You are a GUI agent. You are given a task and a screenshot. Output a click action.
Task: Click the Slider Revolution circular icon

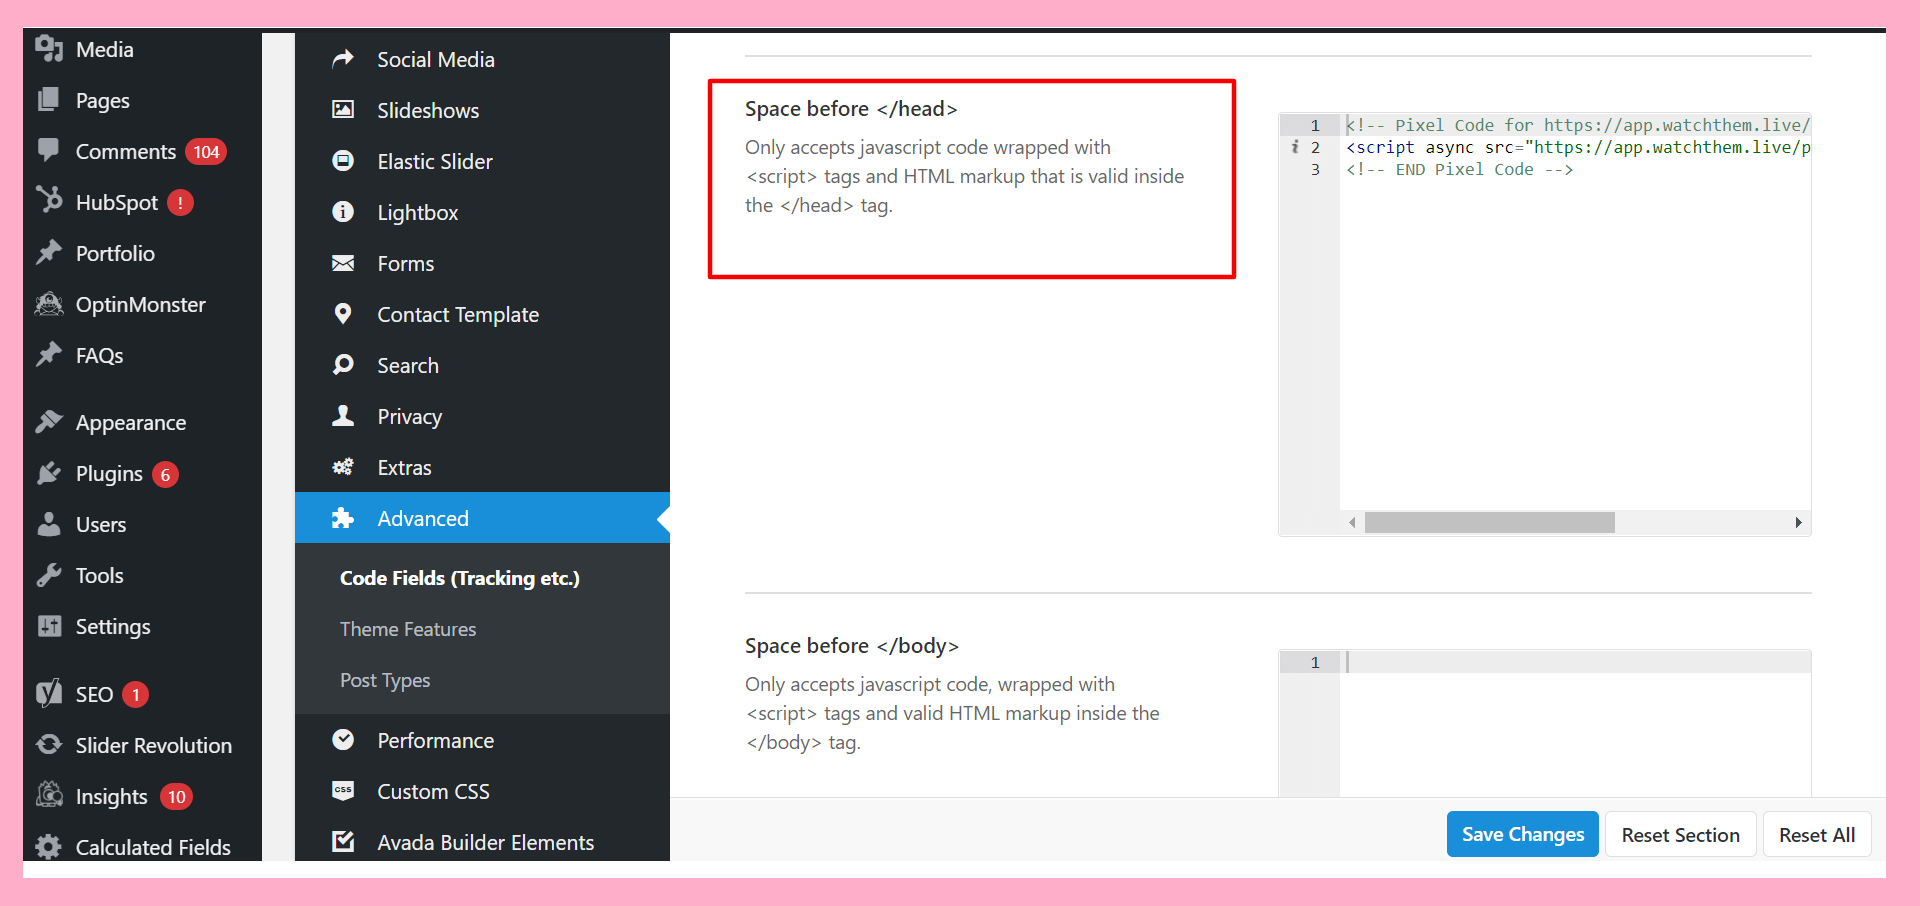(x=48, y=745)
